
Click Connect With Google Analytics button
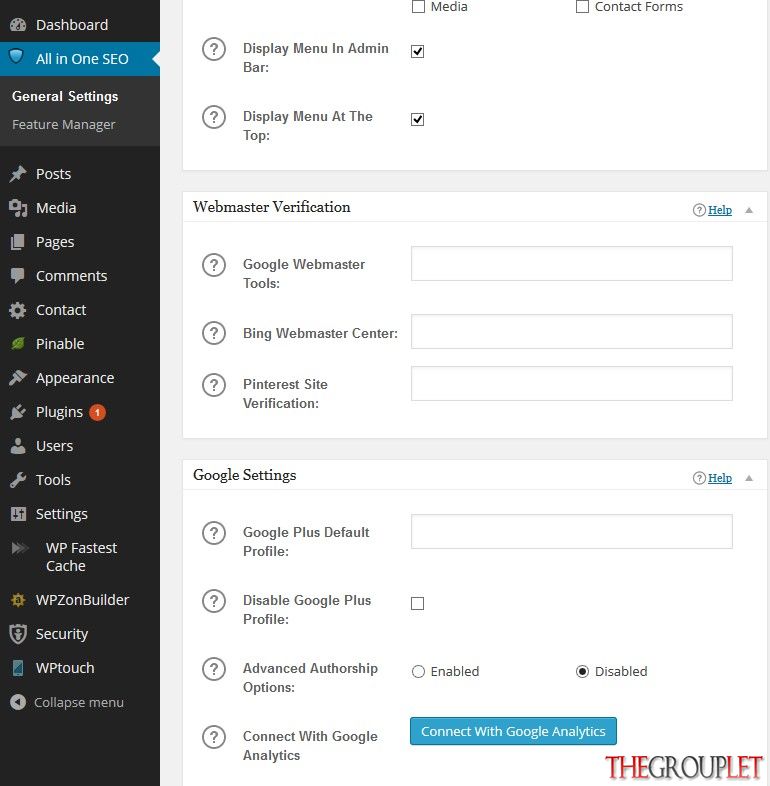[513, 731]
